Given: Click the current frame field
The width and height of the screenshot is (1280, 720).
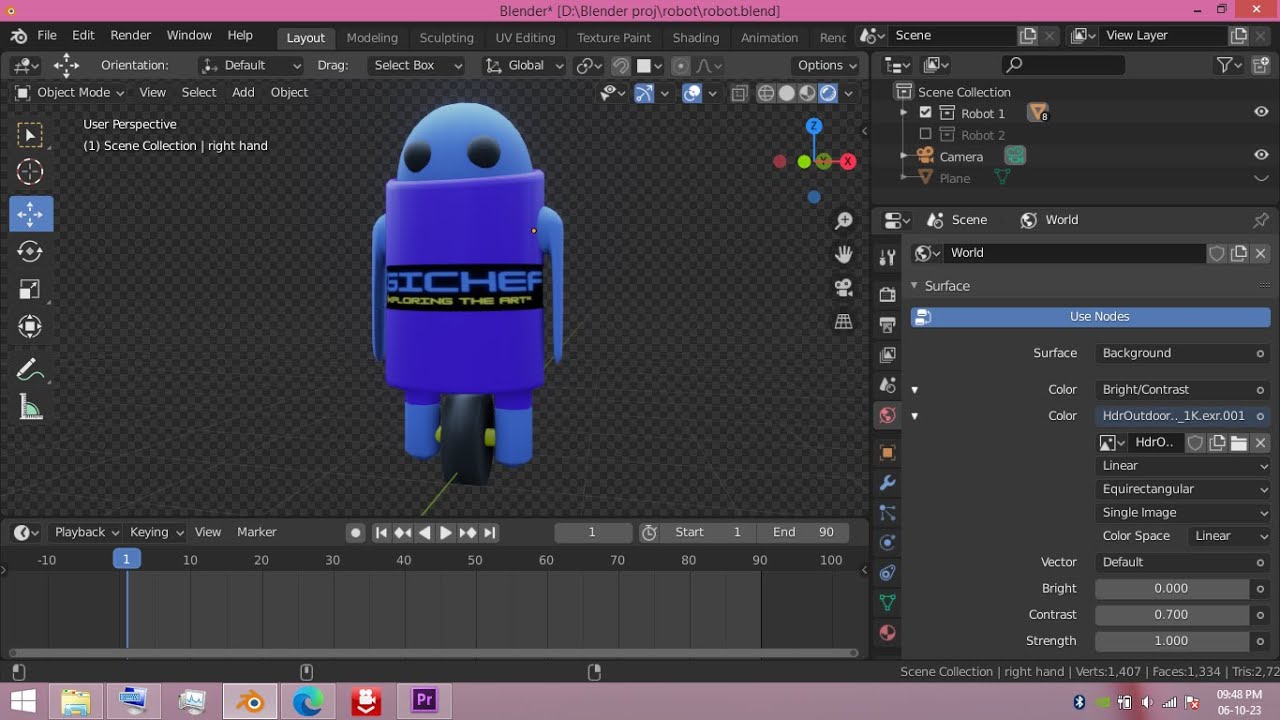Looking at the screenshot, I should [593, 533].
